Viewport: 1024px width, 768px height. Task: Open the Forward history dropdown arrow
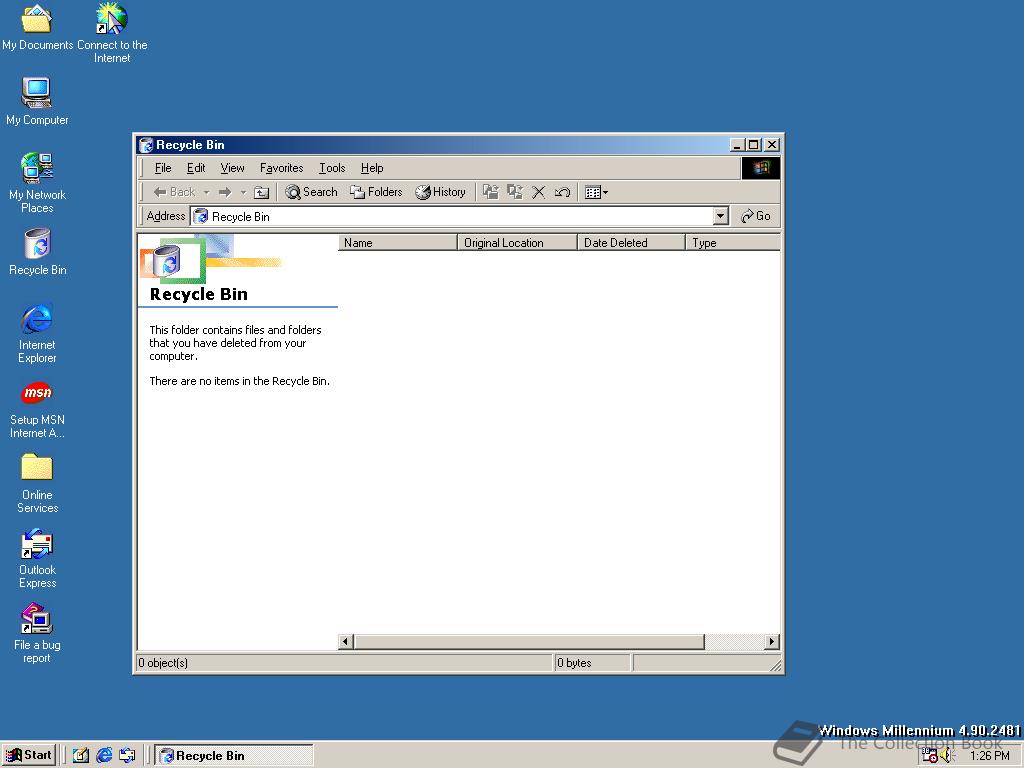pos(243,192)
